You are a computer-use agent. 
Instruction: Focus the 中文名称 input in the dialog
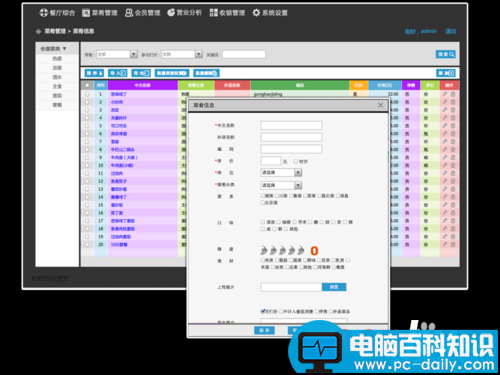[x=291, y=125]
